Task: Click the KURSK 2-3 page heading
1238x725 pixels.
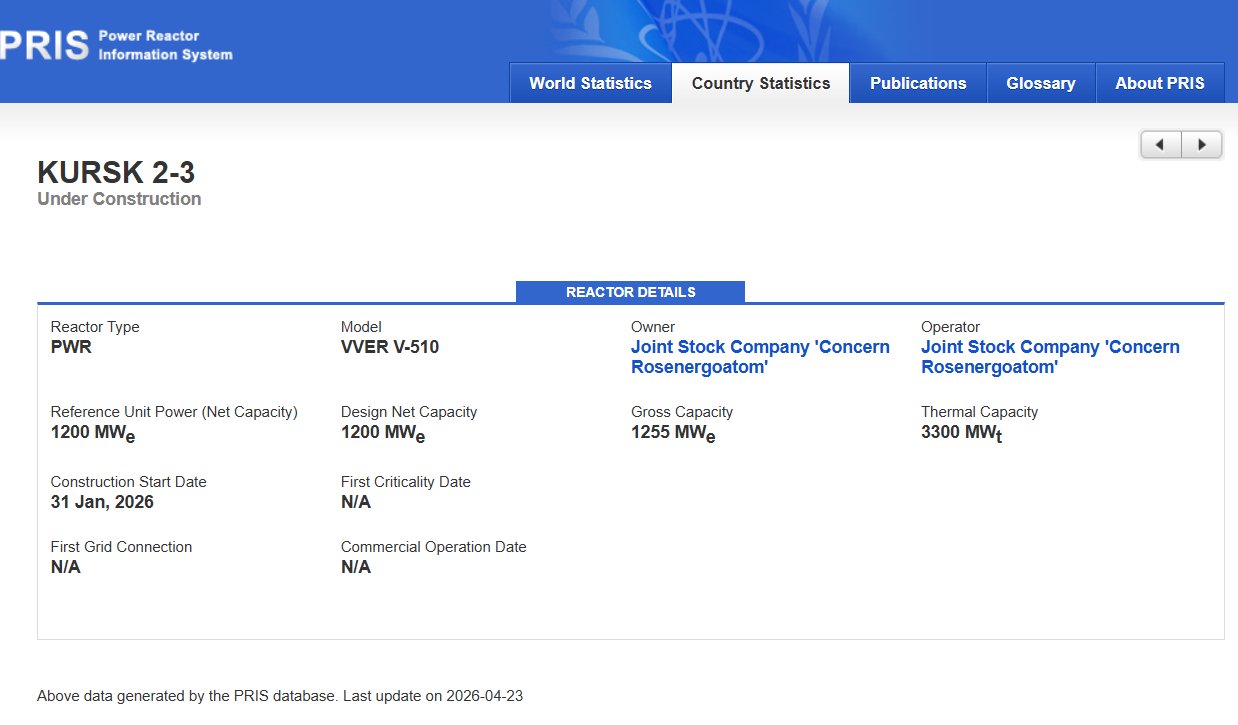Action: point(116,172)
